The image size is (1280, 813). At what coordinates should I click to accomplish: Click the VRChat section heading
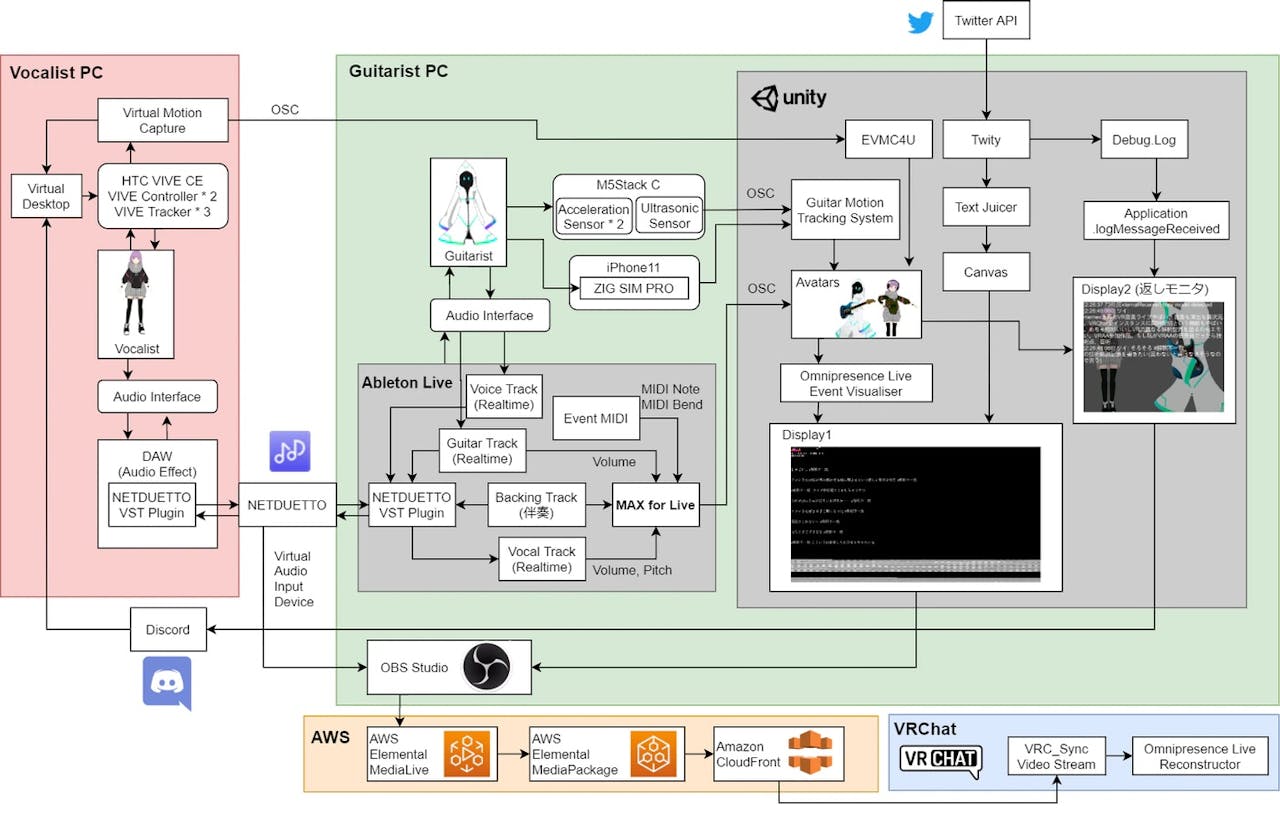coord(924,729)
